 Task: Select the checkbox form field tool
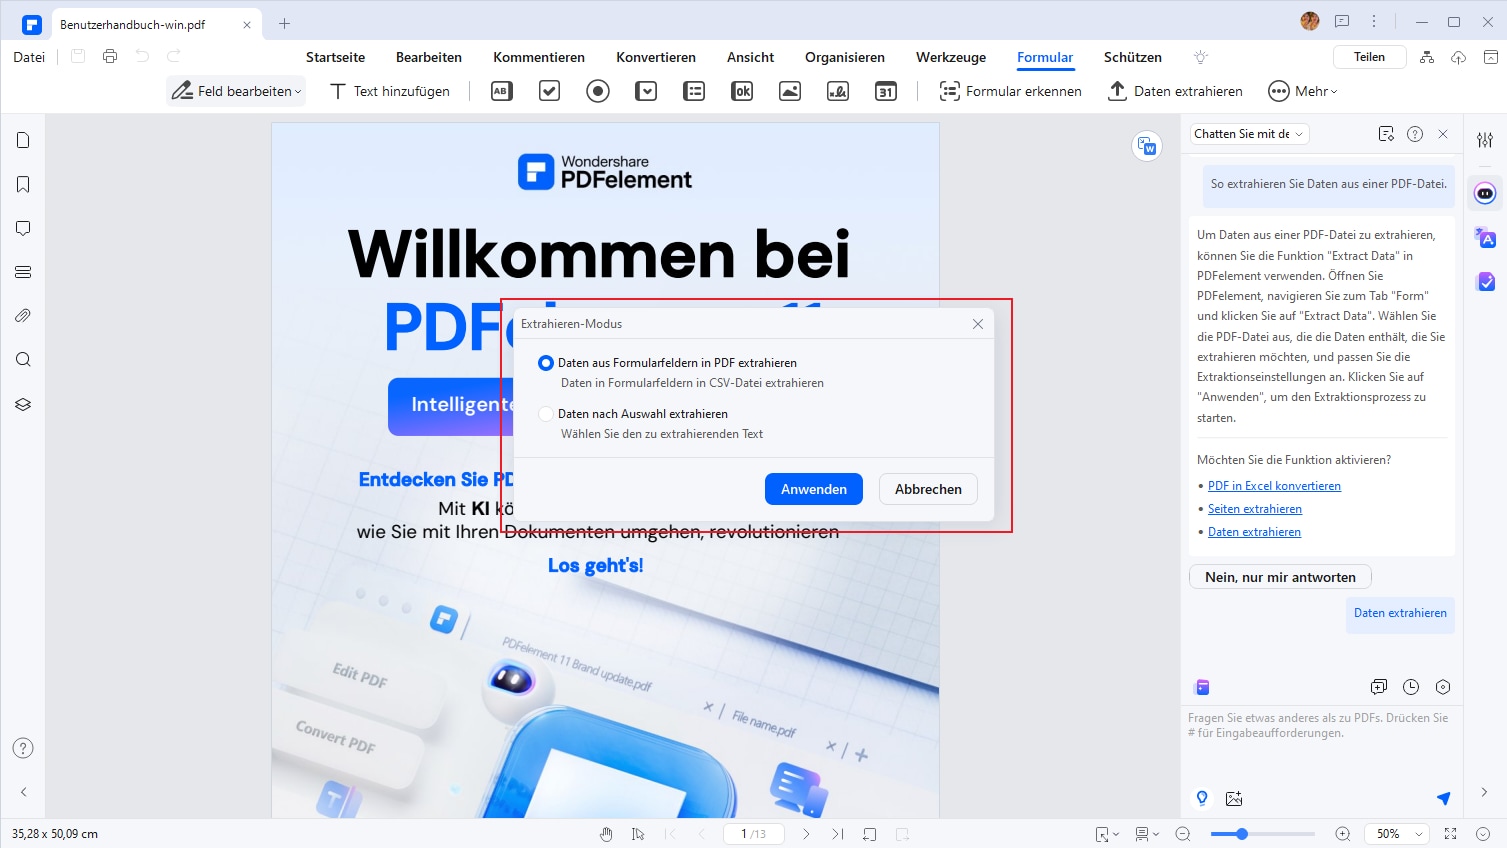(x=549, y=91)
